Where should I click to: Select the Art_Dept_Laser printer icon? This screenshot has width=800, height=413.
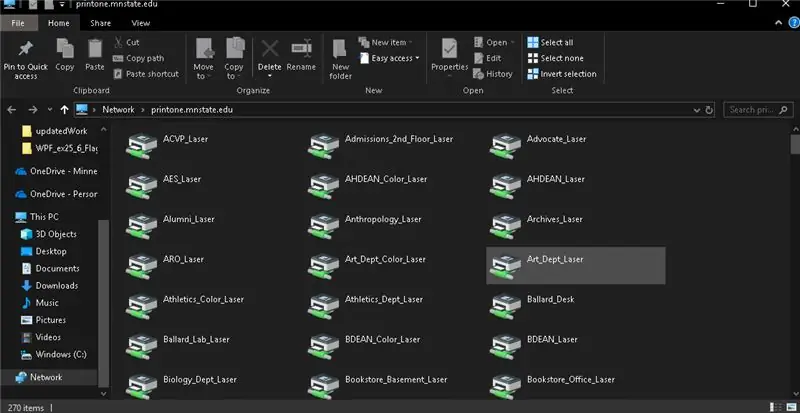tap(505, 266)
